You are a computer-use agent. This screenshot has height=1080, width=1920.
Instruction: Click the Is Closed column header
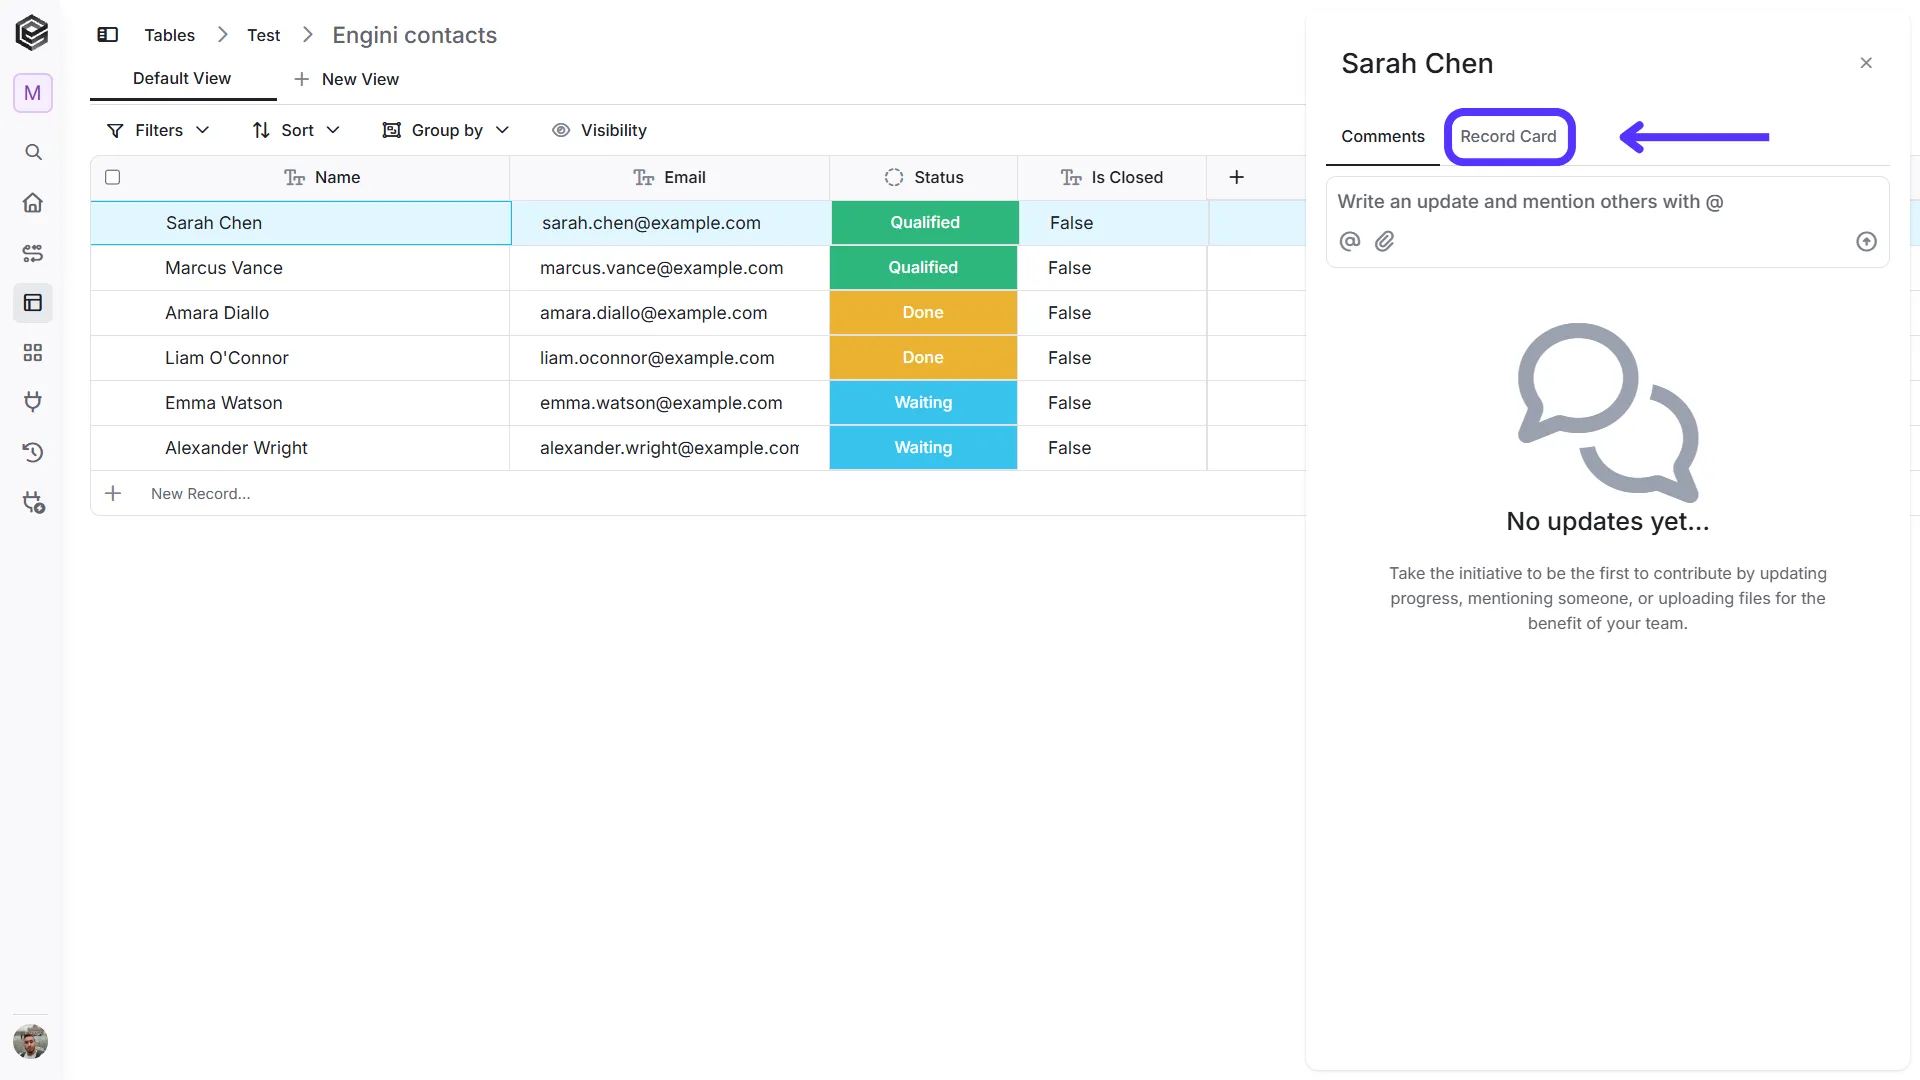[x=1112, y=177]
